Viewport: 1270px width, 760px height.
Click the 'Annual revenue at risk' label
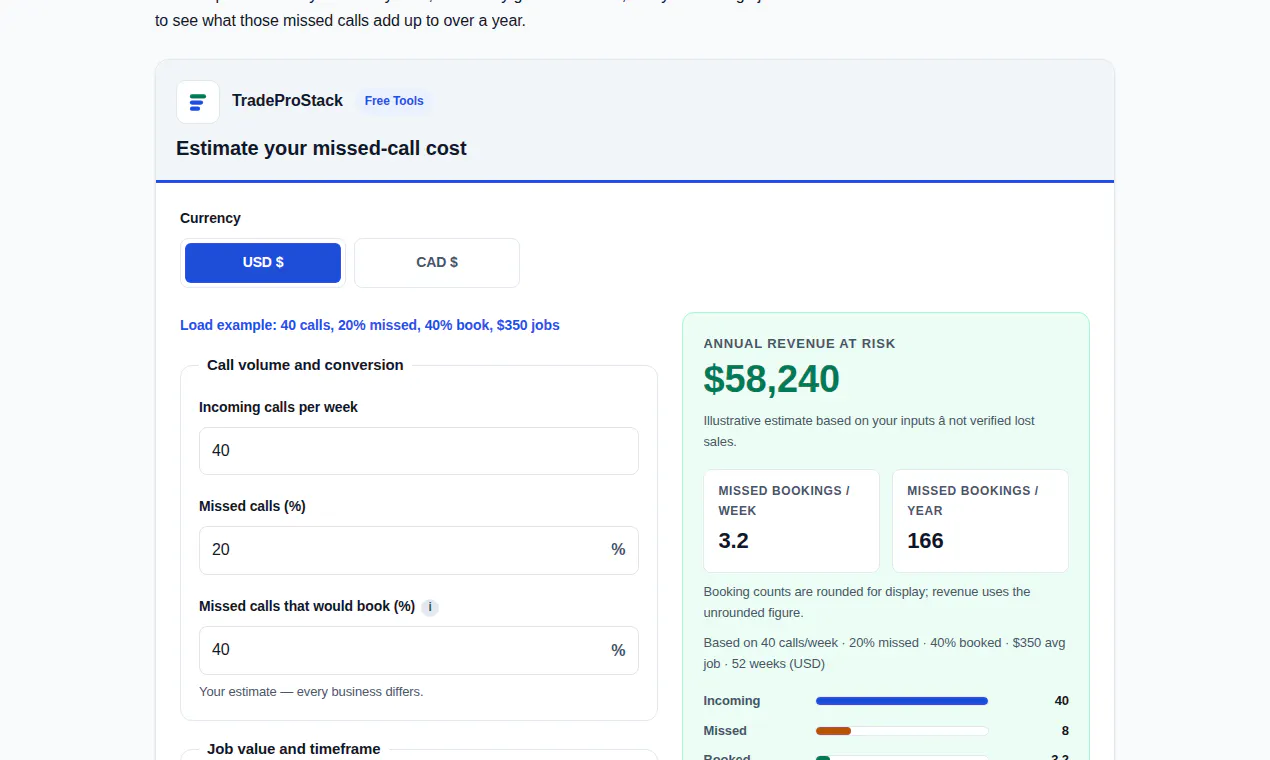coord(799,343)
